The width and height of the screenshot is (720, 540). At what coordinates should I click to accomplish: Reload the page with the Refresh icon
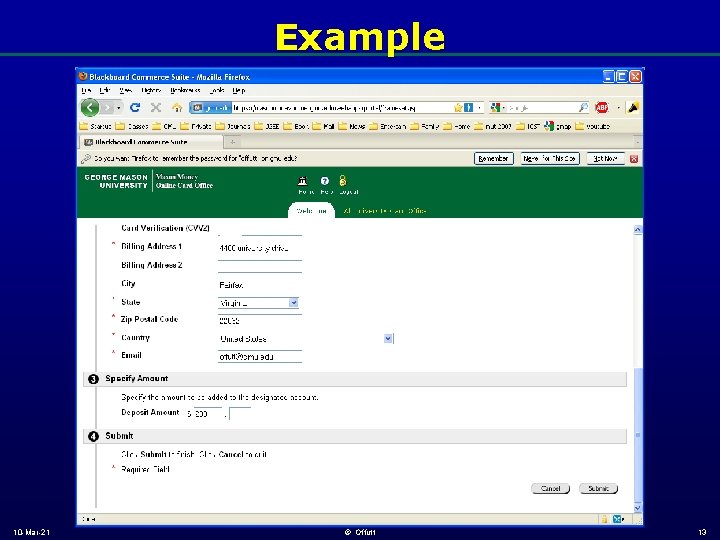point(135,107)
